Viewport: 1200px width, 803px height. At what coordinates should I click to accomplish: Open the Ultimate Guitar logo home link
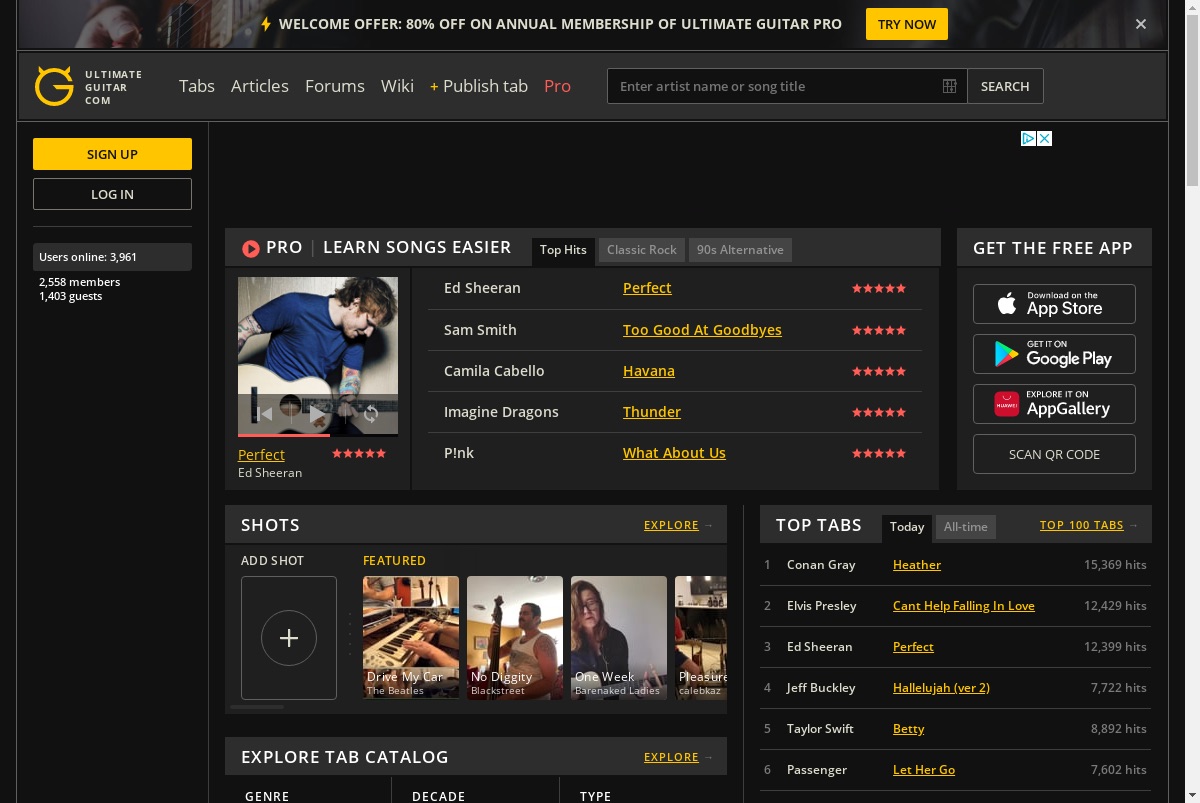[x=89, y=86]
